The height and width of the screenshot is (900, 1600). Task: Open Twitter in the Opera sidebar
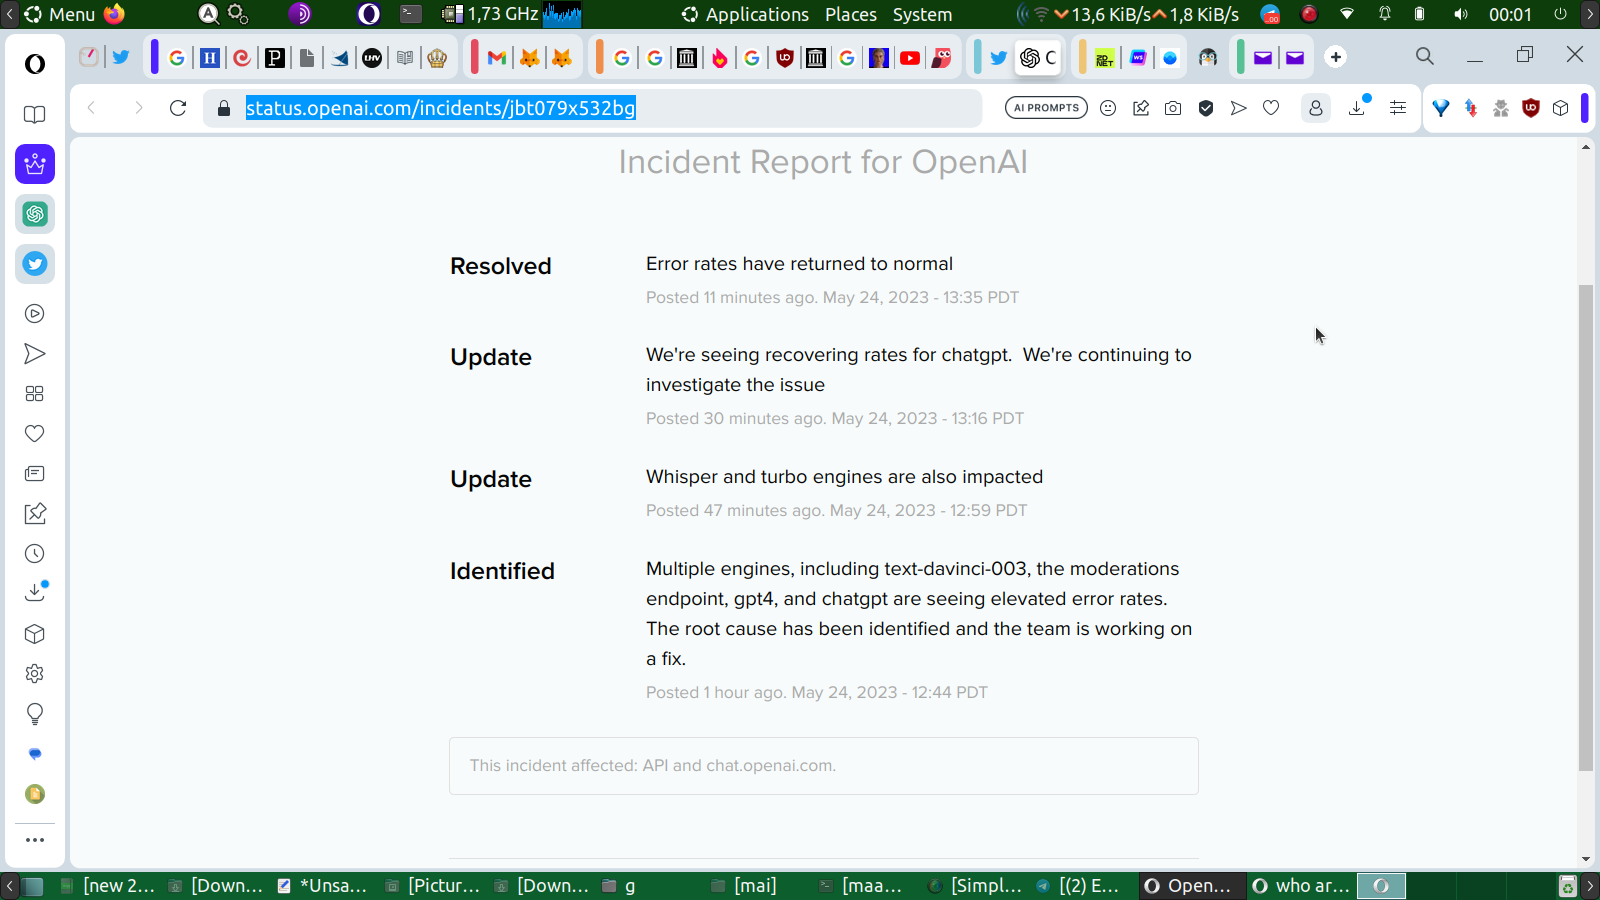[x=35, y=264]
